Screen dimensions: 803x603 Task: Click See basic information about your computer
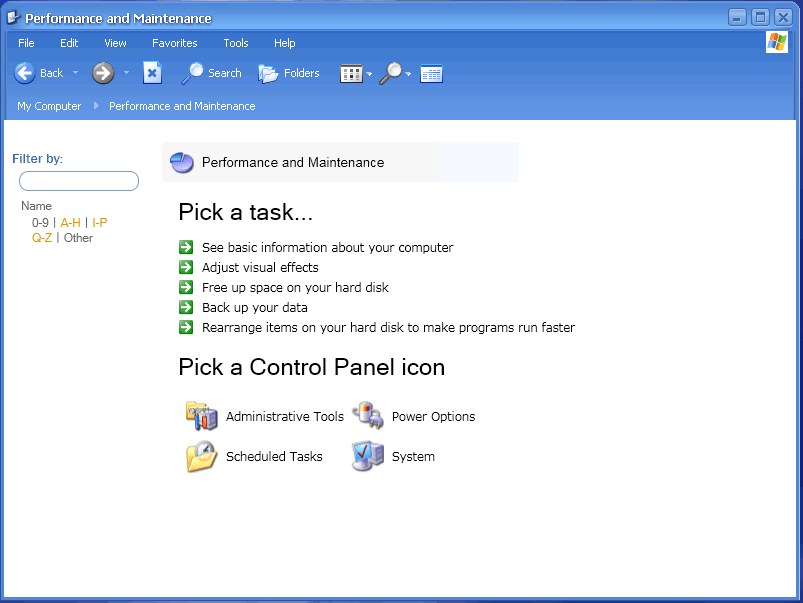(x=327, y=247)
